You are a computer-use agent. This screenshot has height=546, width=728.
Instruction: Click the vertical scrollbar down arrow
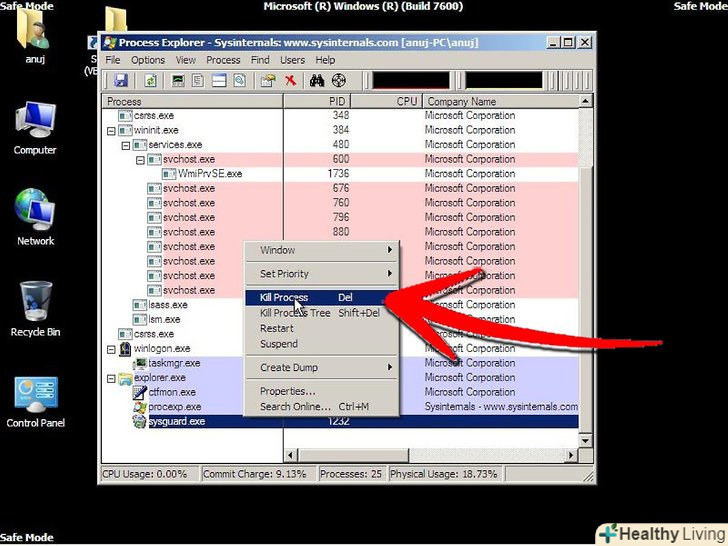pyautogui.click(x=585, y=440)
